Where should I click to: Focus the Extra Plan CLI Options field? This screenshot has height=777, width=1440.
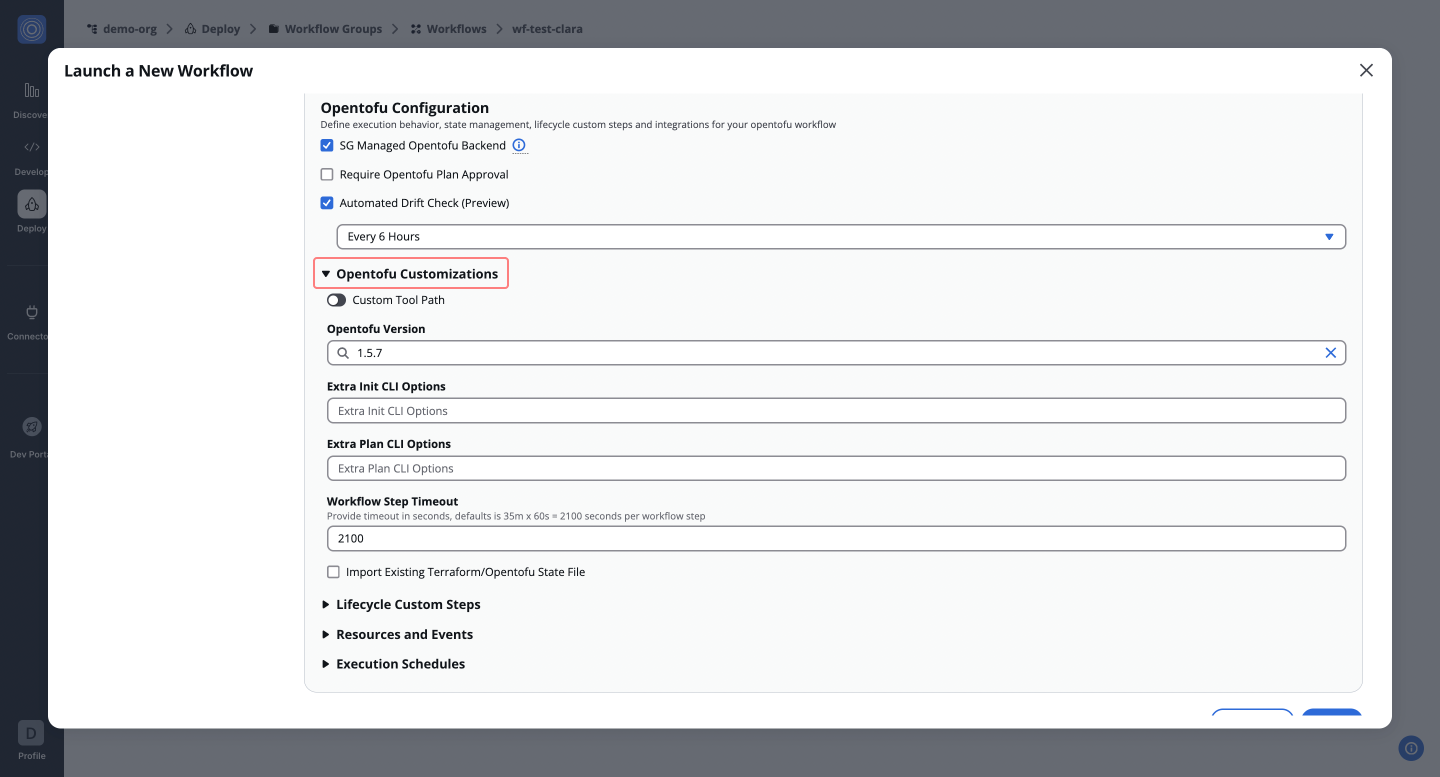(x=836, y=468)
